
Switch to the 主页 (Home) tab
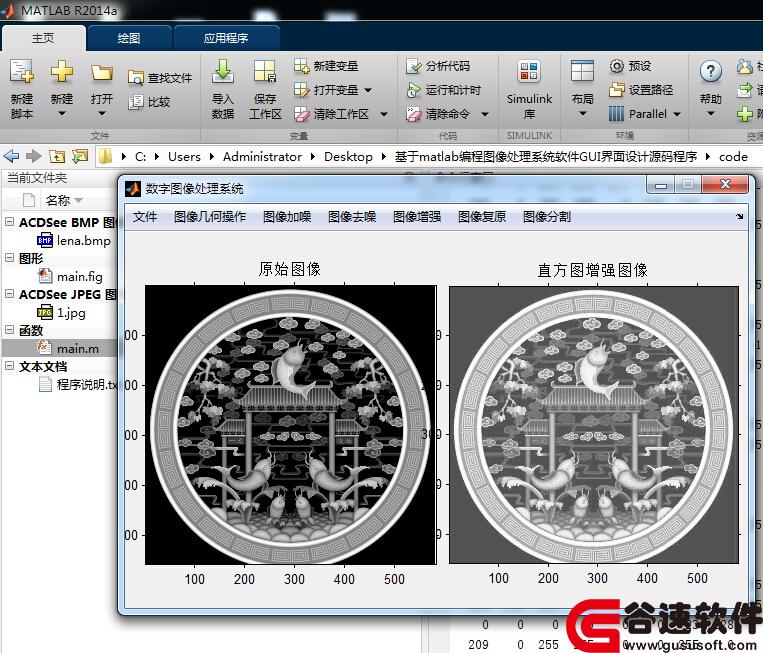tap(43, 38)
